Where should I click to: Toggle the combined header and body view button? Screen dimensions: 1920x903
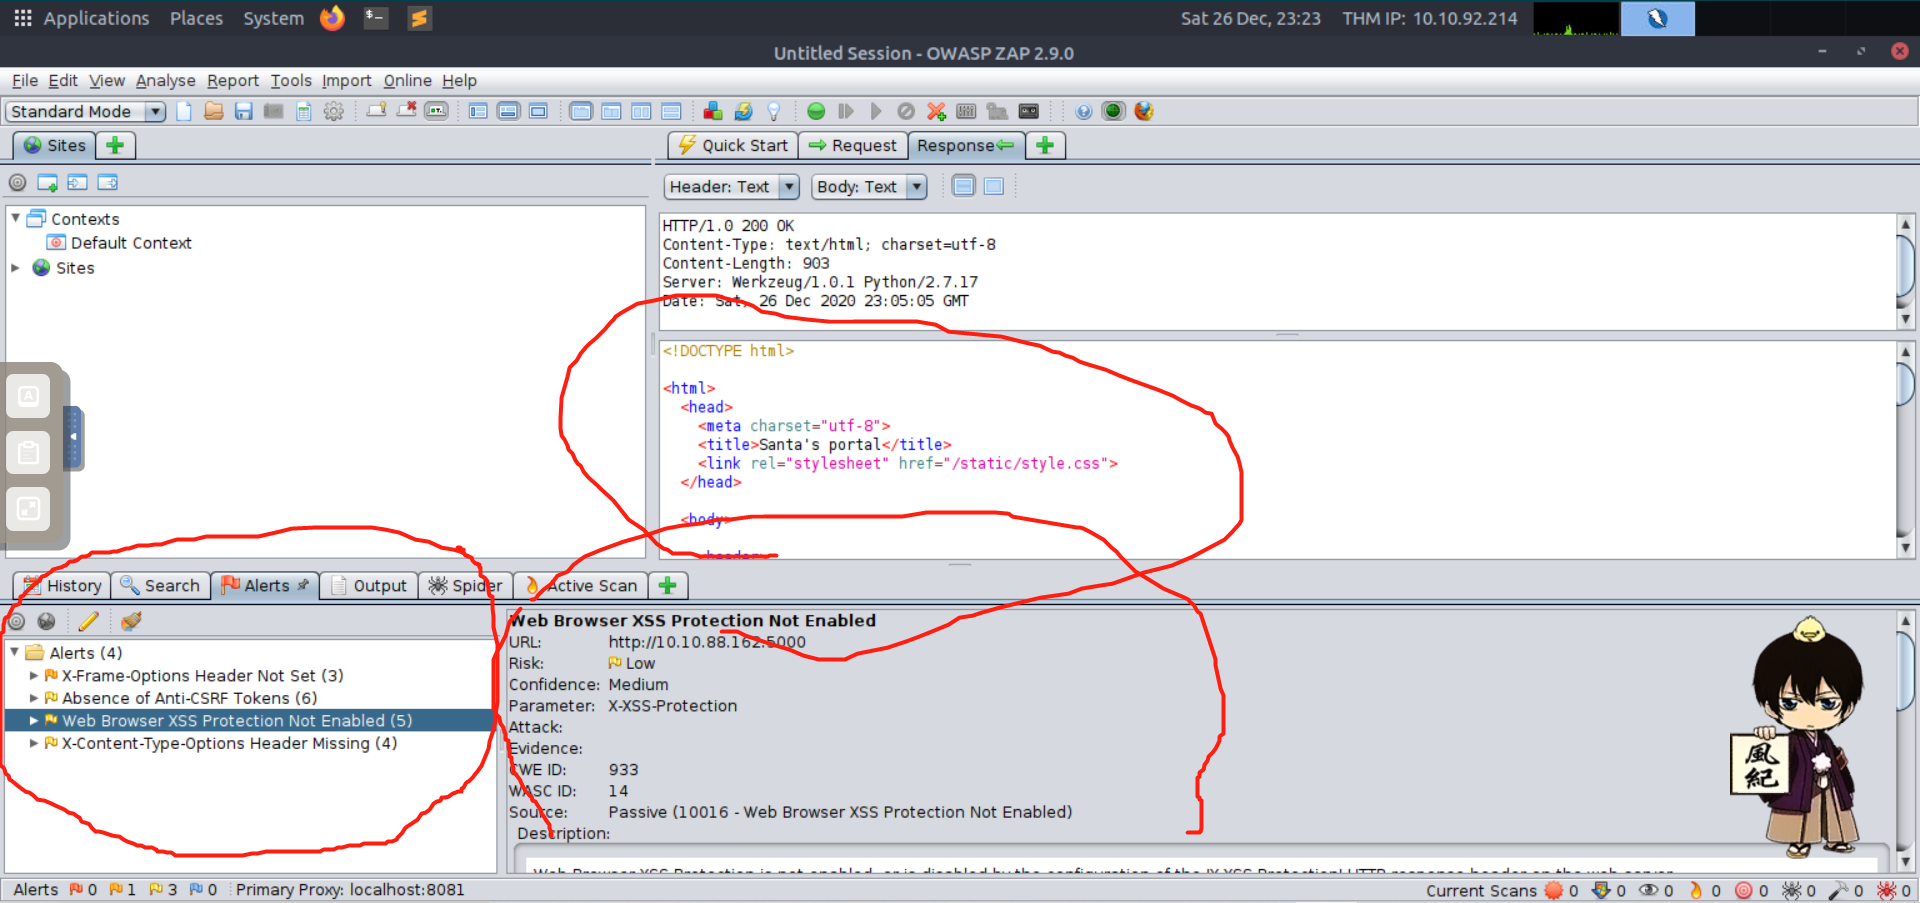[993, 186]
